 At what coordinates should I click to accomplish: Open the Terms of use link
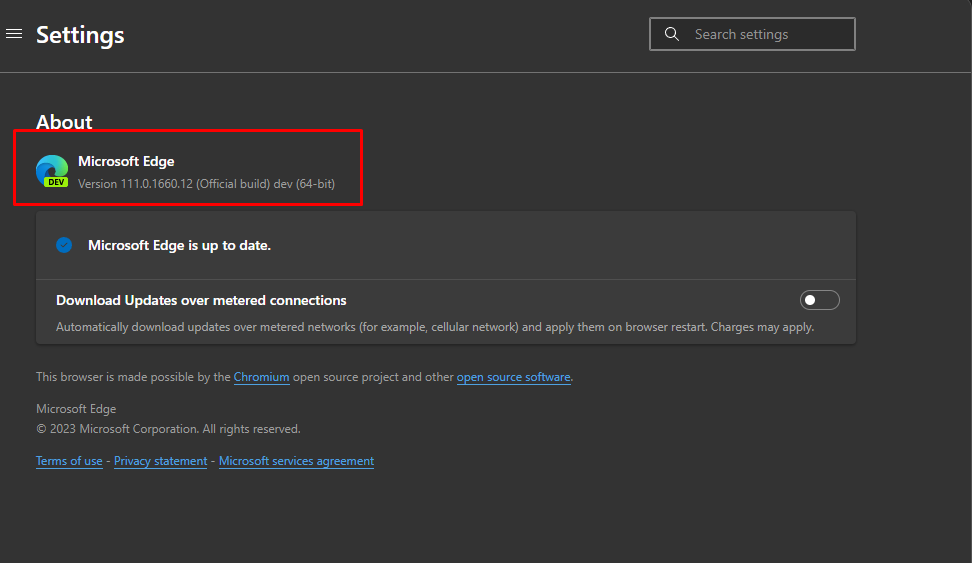(x=69, y=461)
